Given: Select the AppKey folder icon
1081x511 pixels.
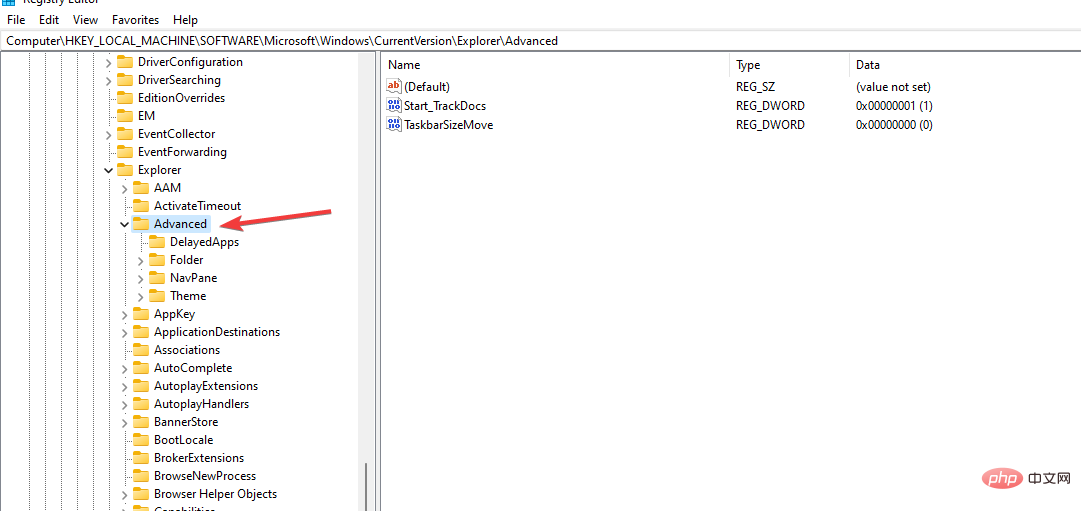Looking at the screenshot, I should point(141,314).
